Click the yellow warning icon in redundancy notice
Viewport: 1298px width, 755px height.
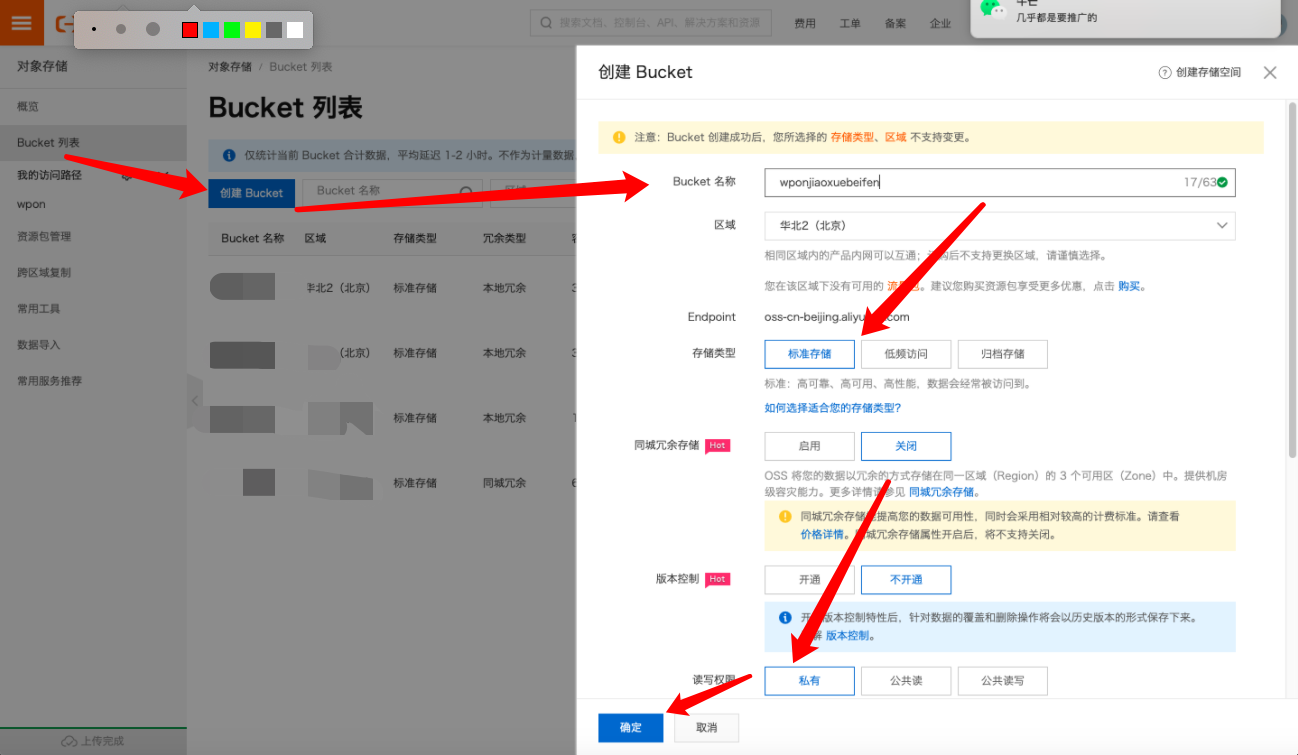[785, 517]
